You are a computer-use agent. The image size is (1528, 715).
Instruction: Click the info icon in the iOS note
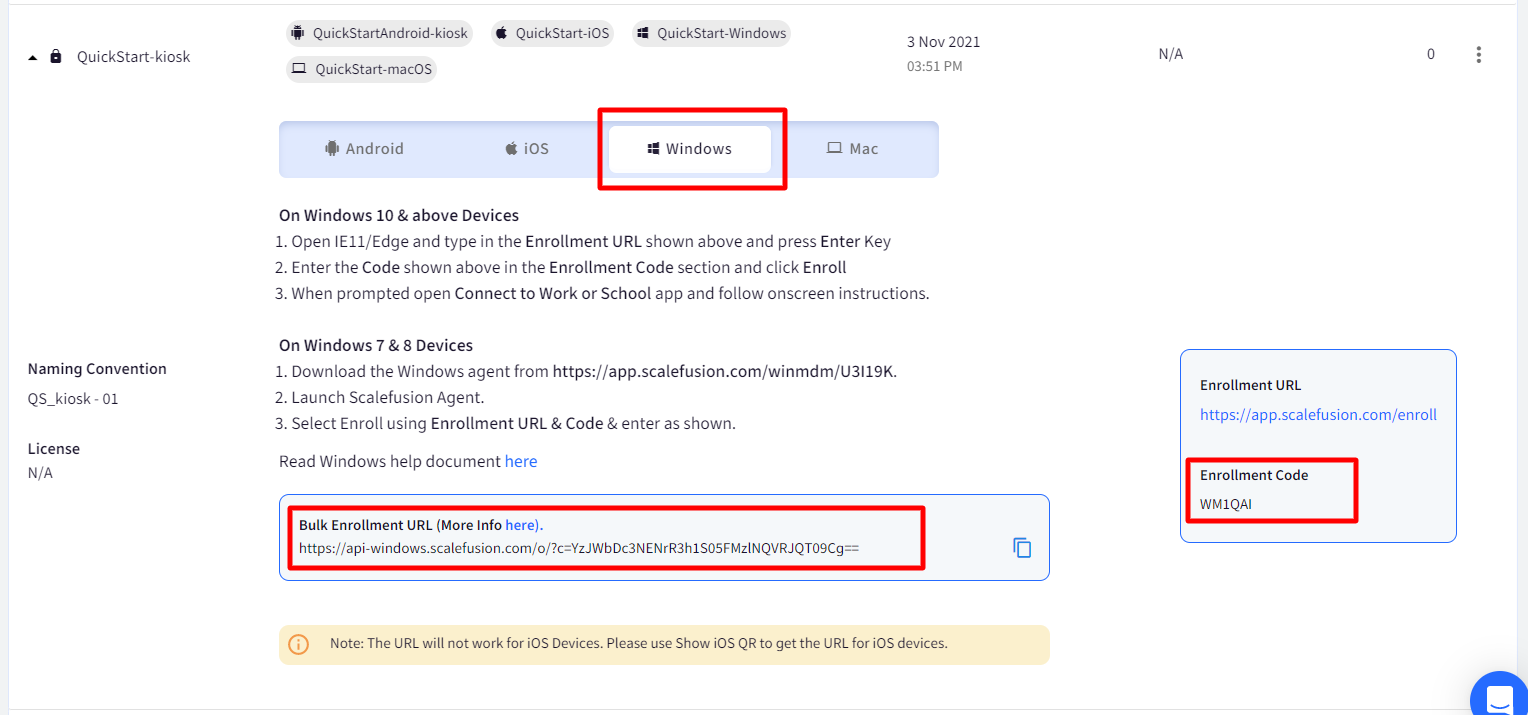click(x=298, y=644)
